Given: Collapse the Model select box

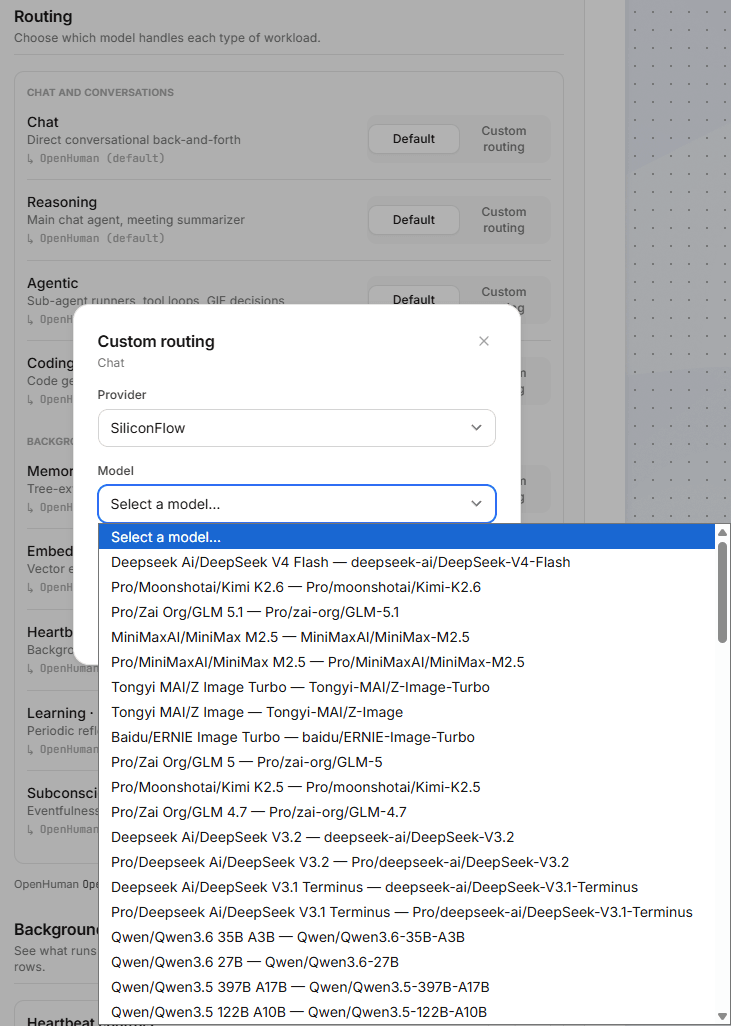Looking at the screenshot, I should coord(296,504).
